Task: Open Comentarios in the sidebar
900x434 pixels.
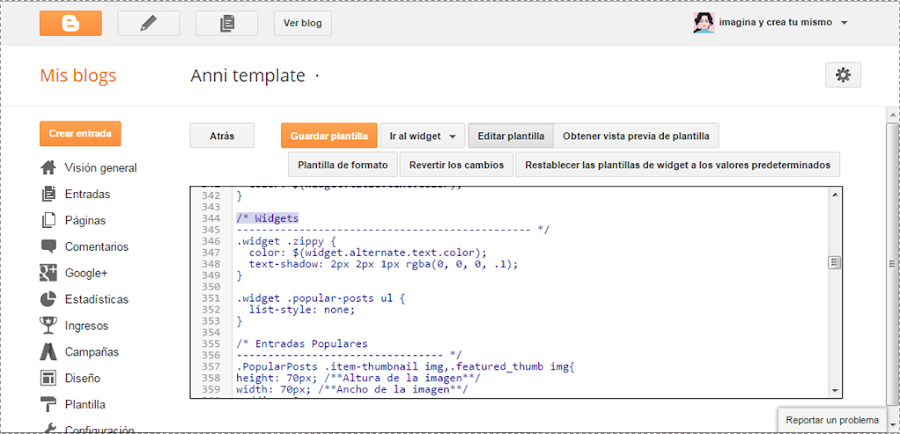Action: click(96, 246)
